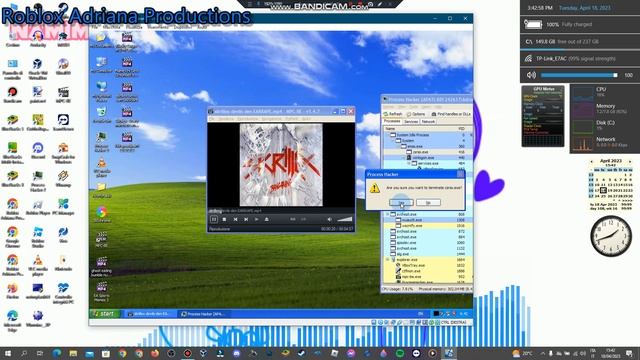Click the MPC-BE XP taskbar button
The width and height of the screenshot is (640, 360).
151,314
